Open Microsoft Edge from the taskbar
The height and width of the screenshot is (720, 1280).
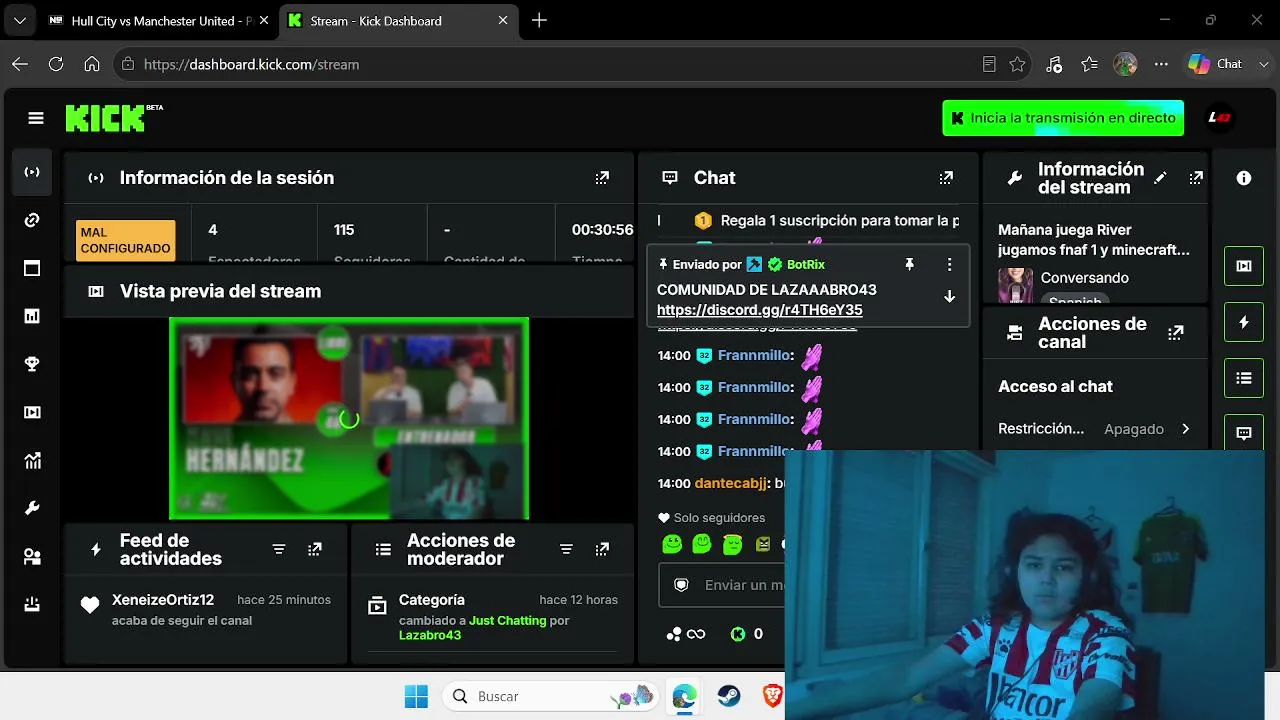[685, 696]
